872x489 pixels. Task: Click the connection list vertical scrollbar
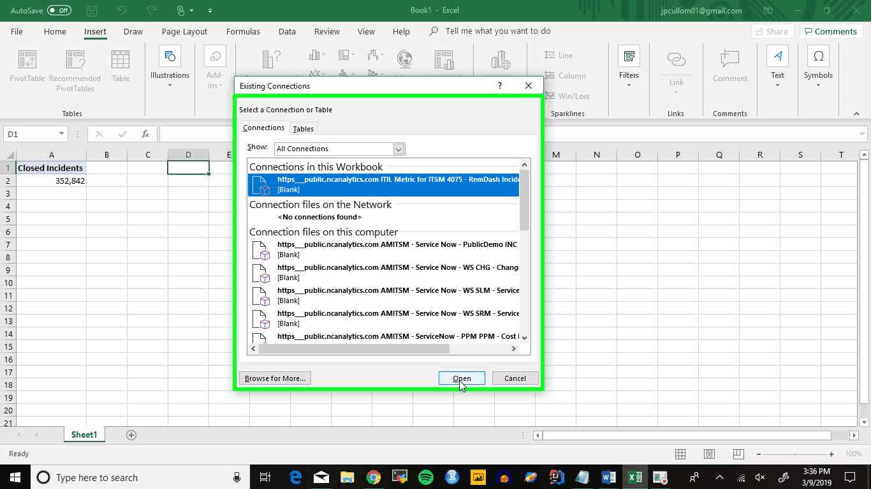524,200
